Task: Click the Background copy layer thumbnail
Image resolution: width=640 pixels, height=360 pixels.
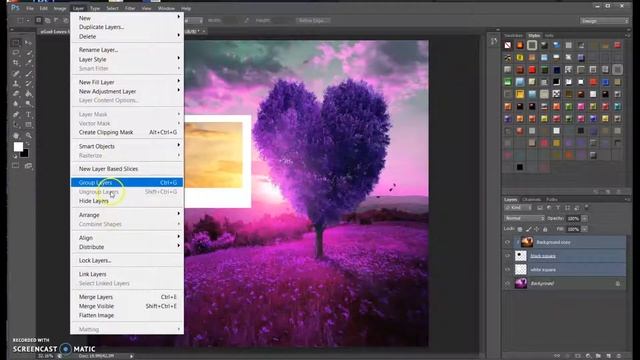Action: pyautogui.click(x=527, y=242)
